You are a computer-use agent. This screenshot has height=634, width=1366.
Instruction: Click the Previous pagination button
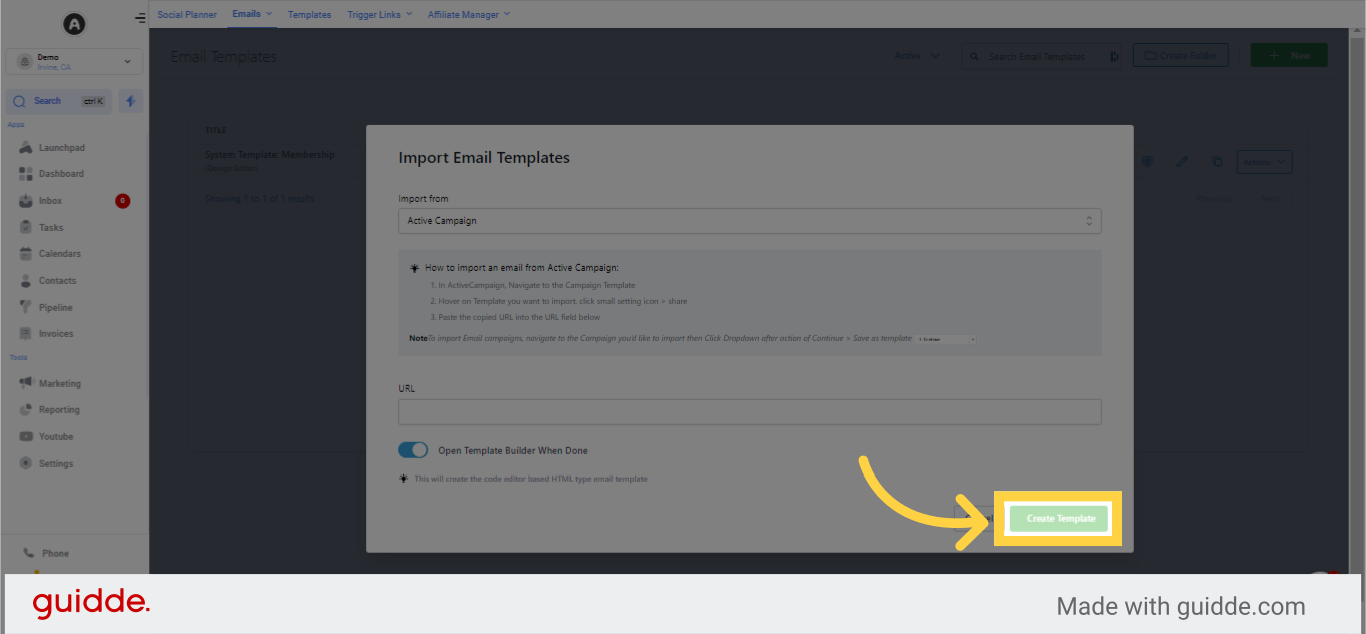click(1213, 198)
